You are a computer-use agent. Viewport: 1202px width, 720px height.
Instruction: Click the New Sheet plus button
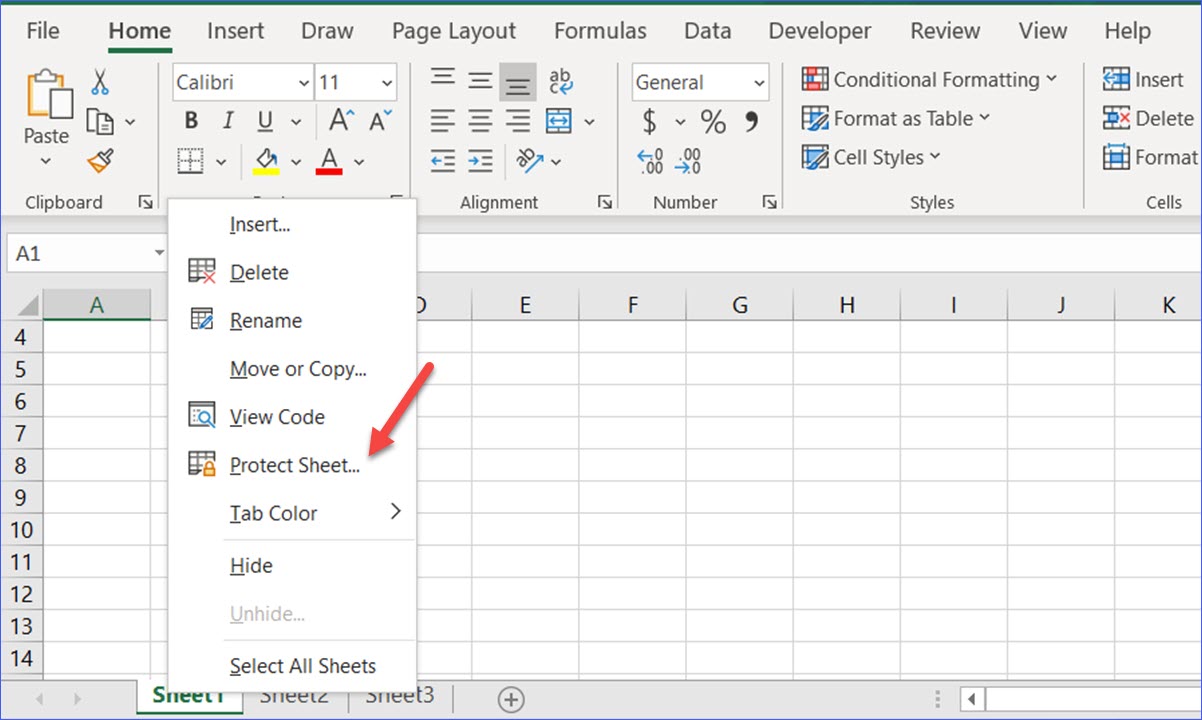pyautogui.click(x=510, y=699)
